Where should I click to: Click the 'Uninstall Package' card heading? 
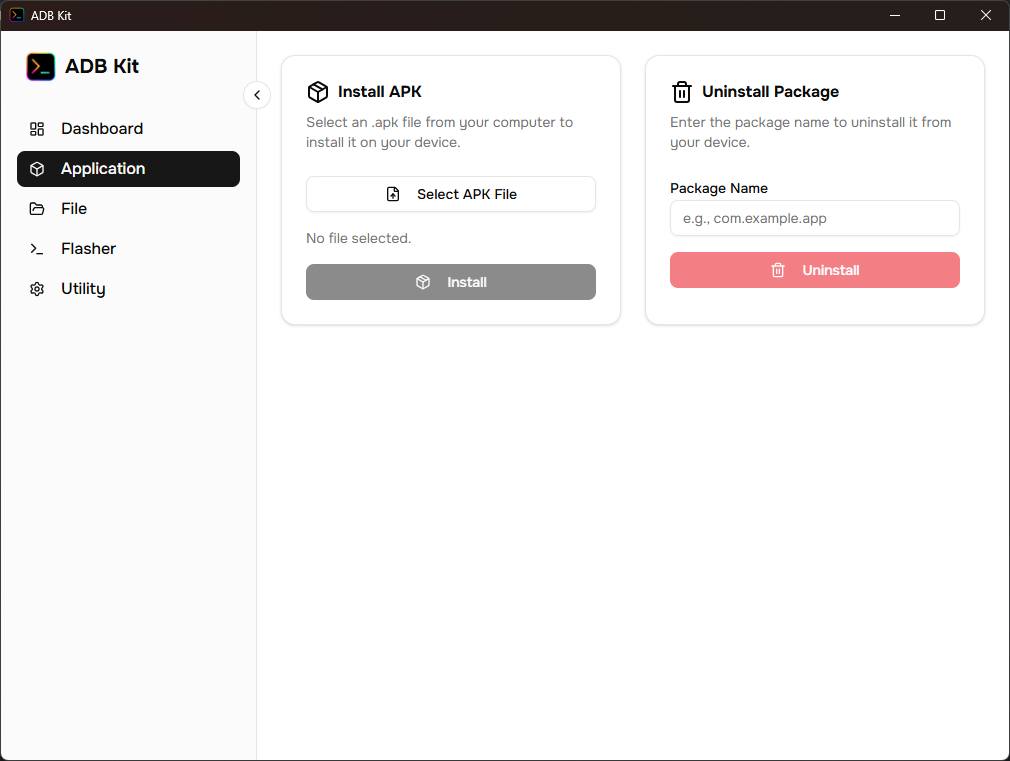pos(770,92)
